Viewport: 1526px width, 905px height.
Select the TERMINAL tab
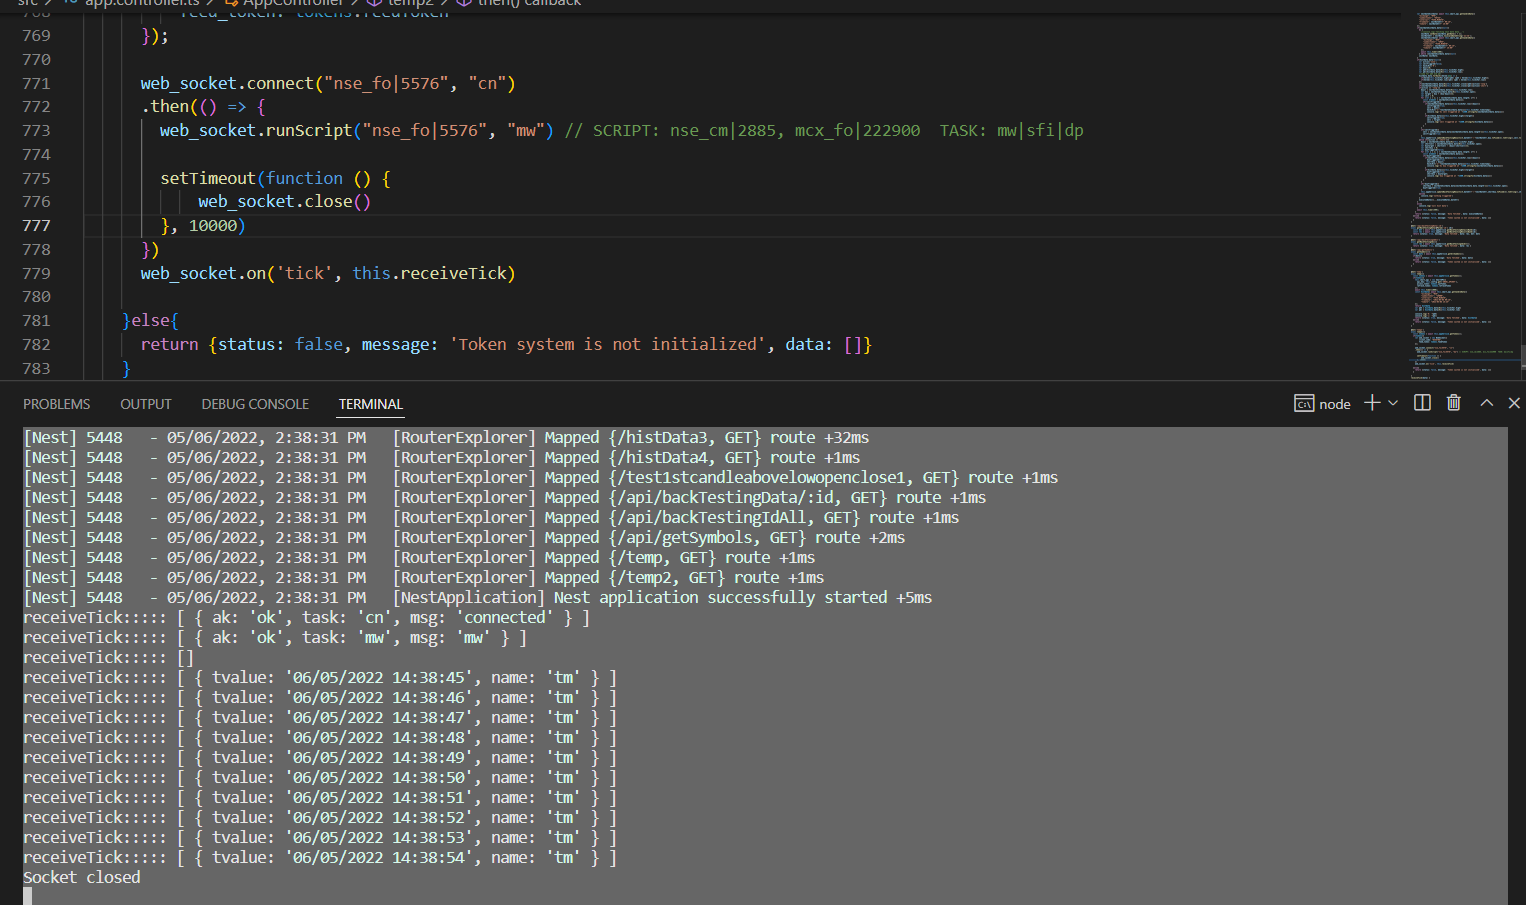pyautogui.click(x=370, y=404)
